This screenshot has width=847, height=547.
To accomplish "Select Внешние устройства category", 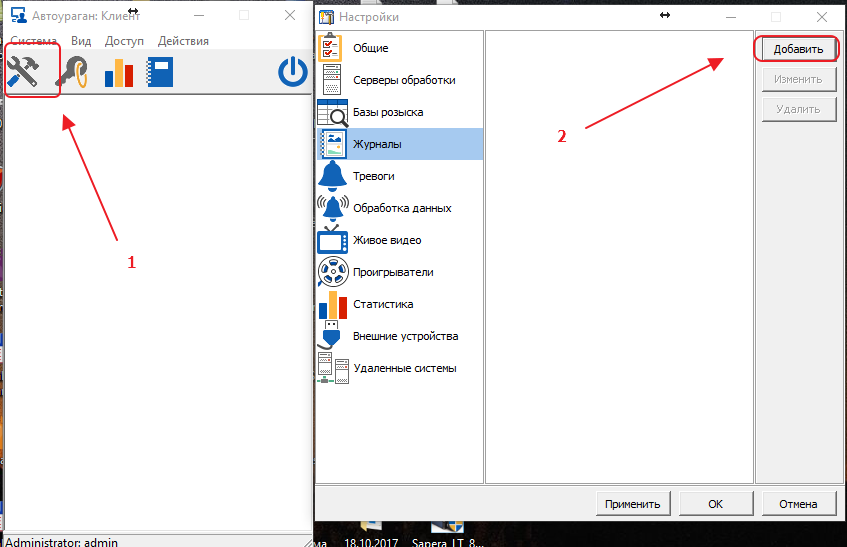I will [x=405, y=336].
